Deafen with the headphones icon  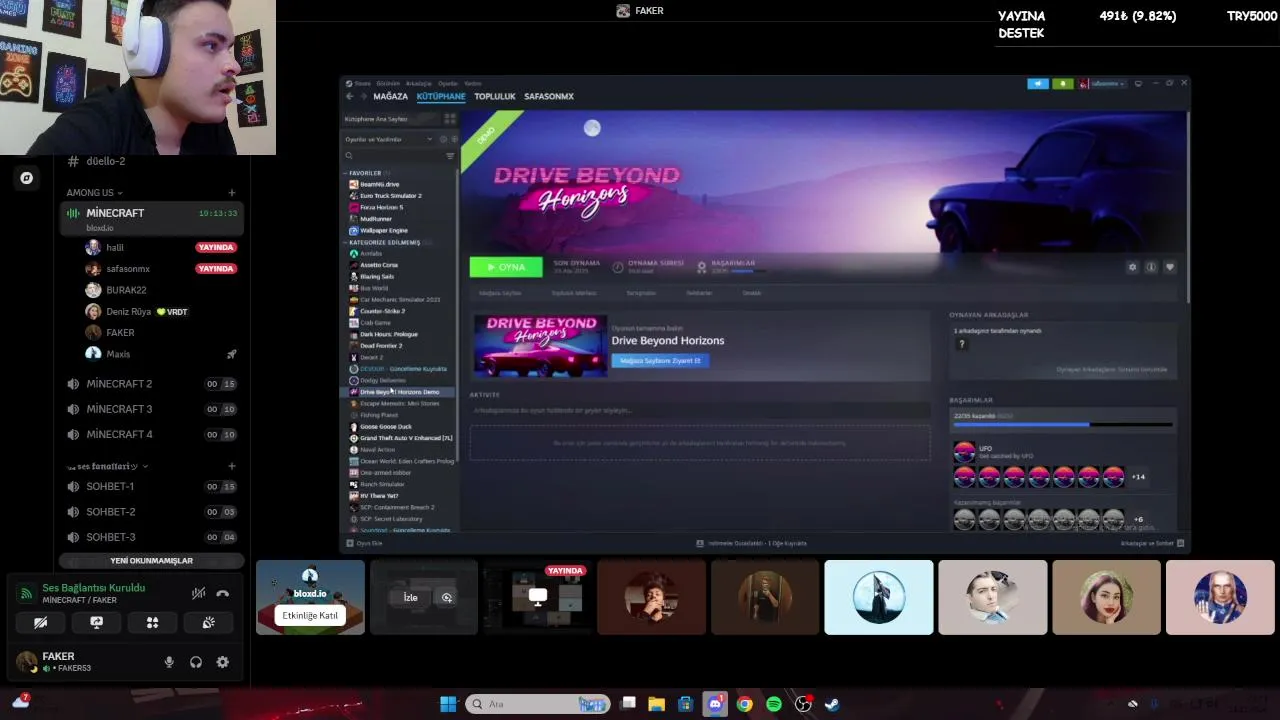[x=196, y=662]
